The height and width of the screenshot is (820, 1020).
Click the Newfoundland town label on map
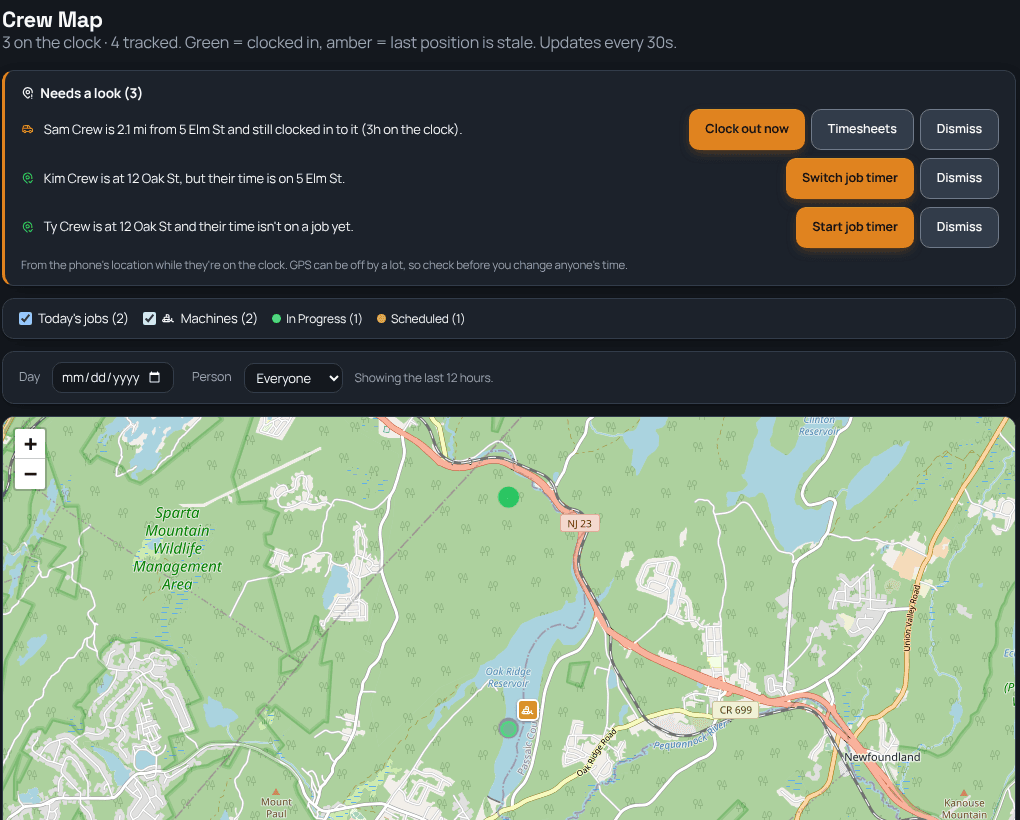click(x=882, y=757)
